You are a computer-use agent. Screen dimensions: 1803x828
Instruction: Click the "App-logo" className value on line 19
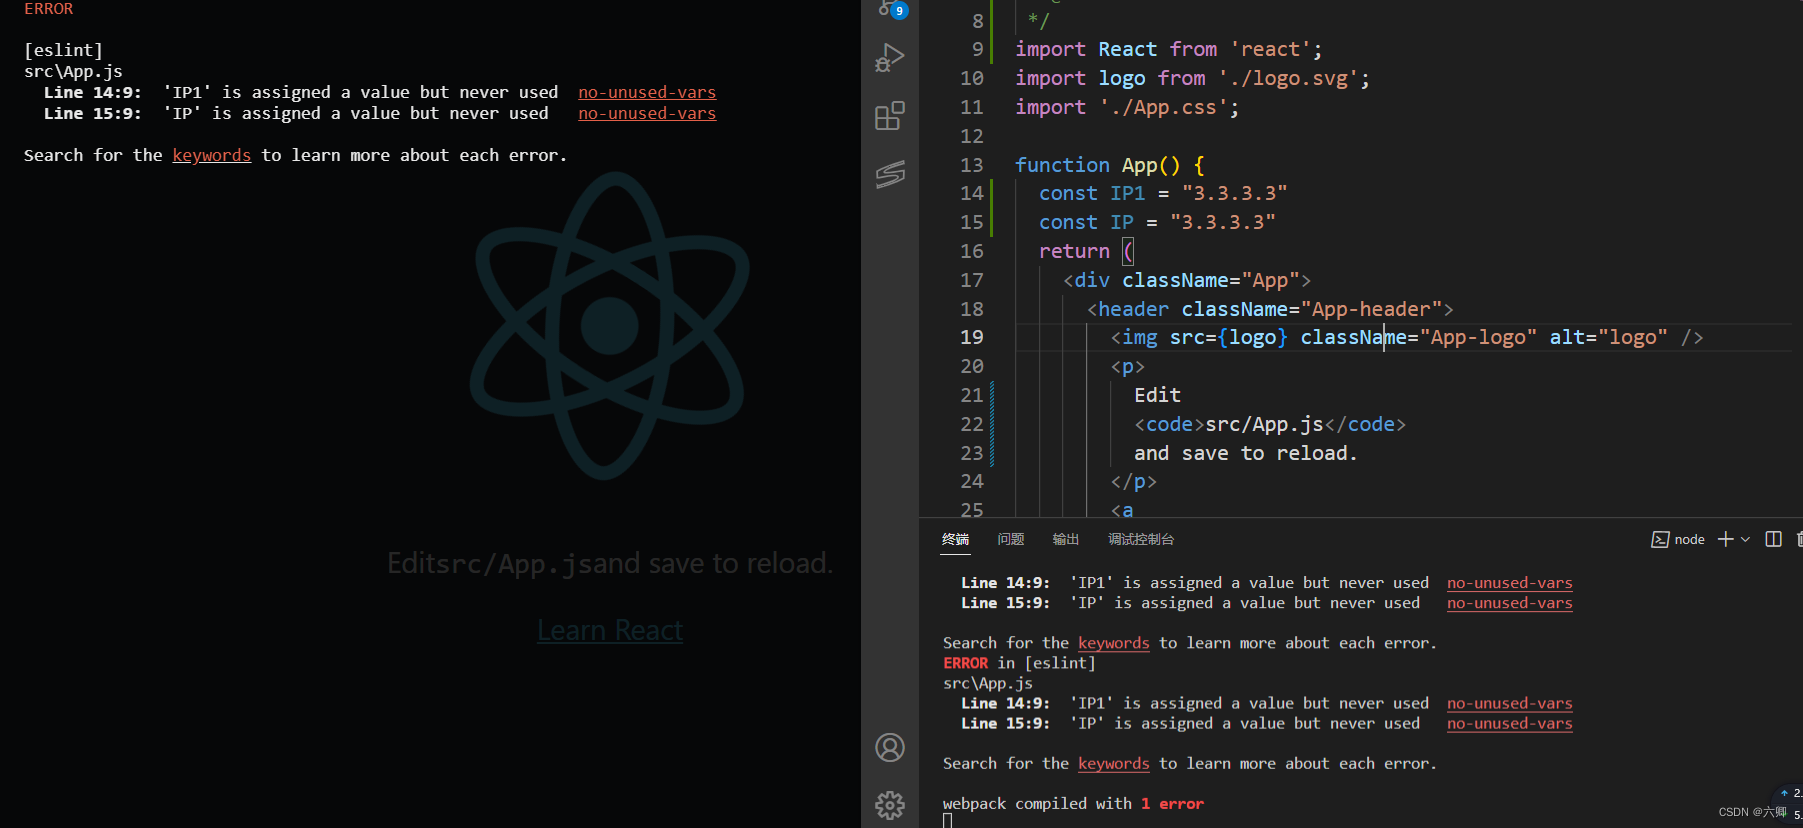pos(1478,337)
